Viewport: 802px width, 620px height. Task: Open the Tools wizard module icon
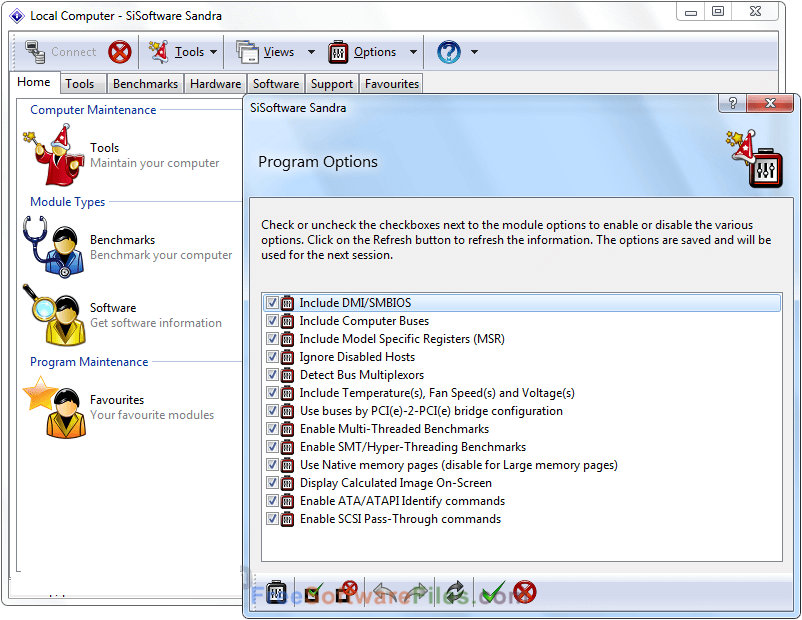[x=53, y=155]
